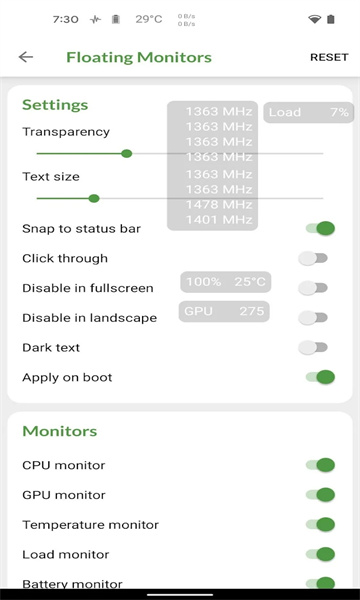Viewport: 360px width, 600px height.
Task: Turn off Apply on boot
Action: click(320, 377)
